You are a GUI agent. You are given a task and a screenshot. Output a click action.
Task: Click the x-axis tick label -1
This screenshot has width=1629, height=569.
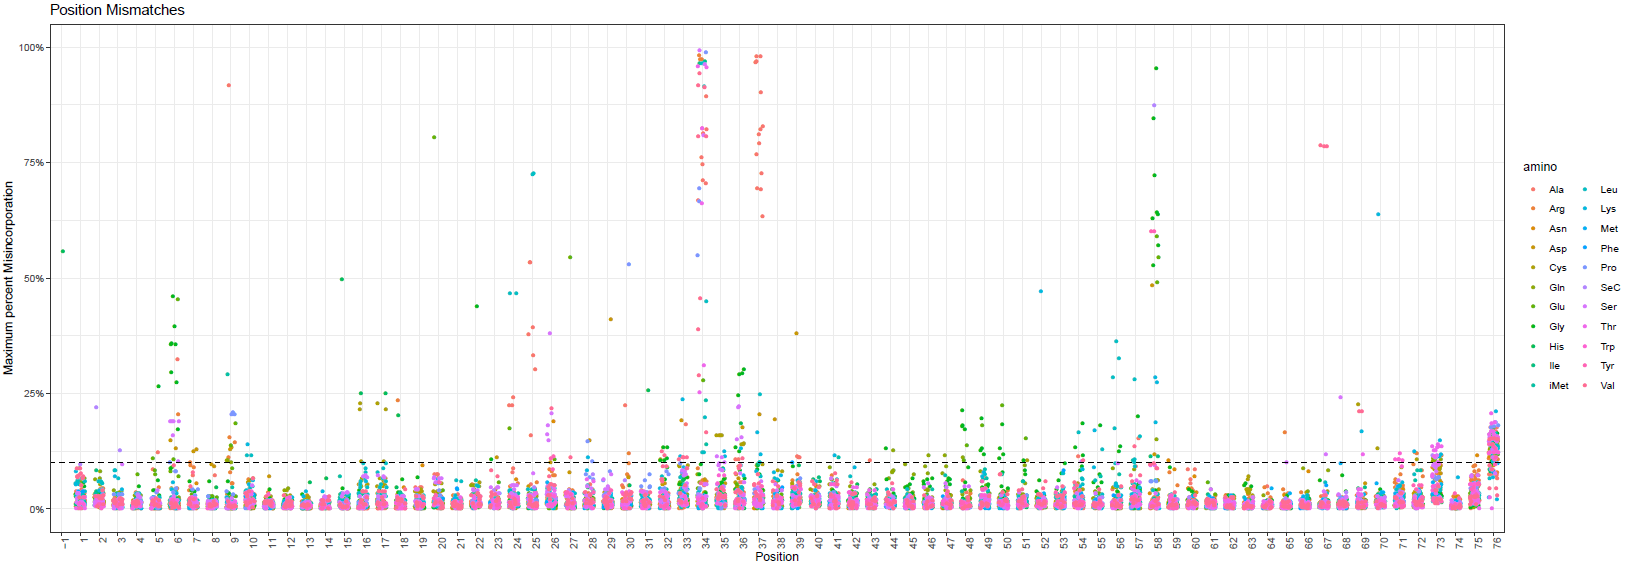tap(65, 542)
